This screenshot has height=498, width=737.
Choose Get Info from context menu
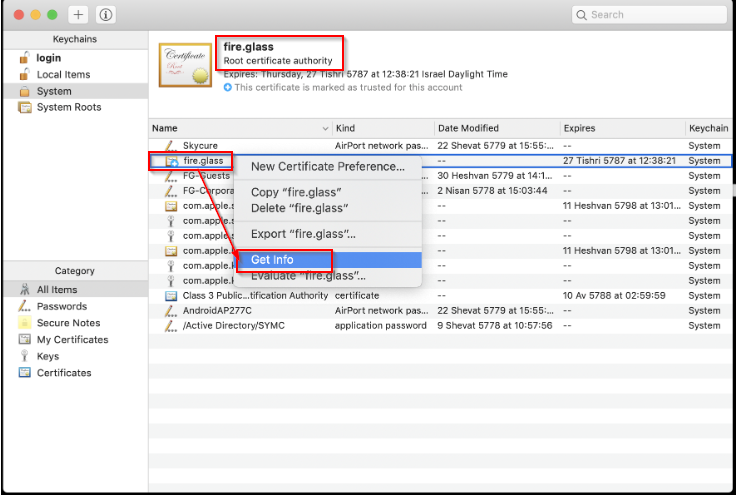[x=272, y=260]
